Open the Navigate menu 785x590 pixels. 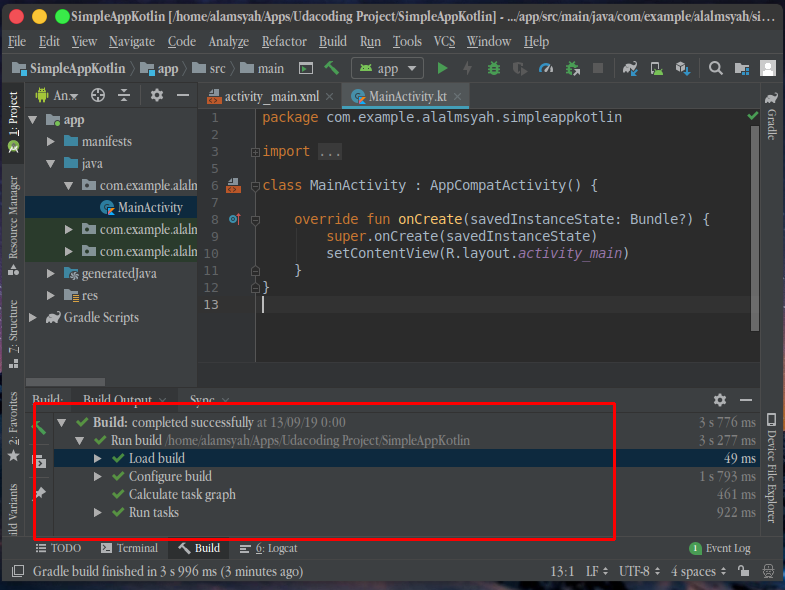coord(132,42)
